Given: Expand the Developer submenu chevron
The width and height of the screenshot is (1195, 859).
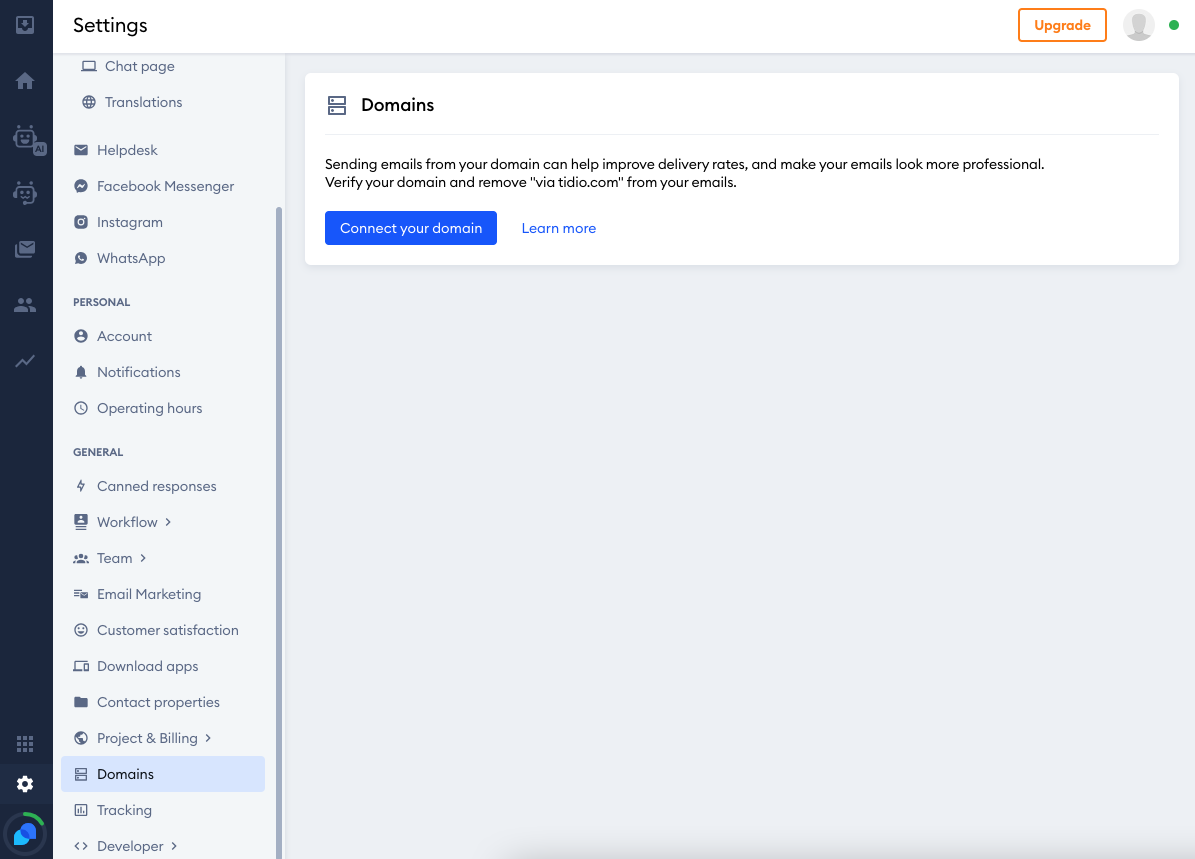Looking at the screenshot, I should [x=174, y=846].
